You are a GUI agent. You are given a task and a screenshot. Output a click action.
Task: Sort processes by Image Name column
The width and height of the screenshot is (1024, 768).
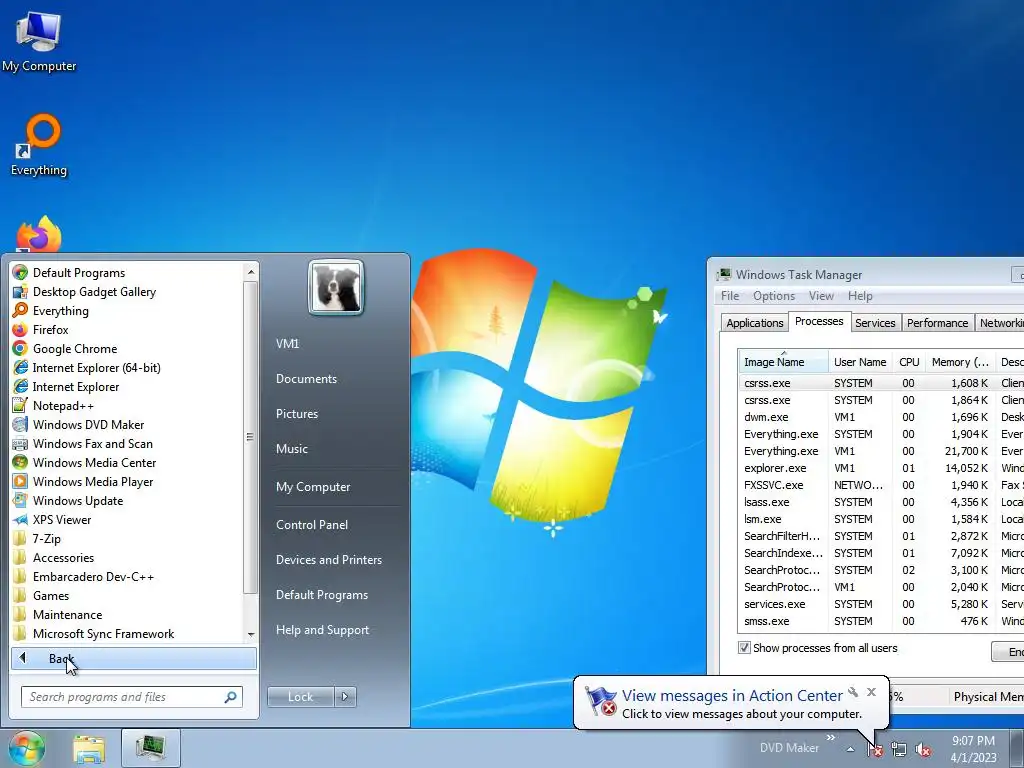(783, 362)
